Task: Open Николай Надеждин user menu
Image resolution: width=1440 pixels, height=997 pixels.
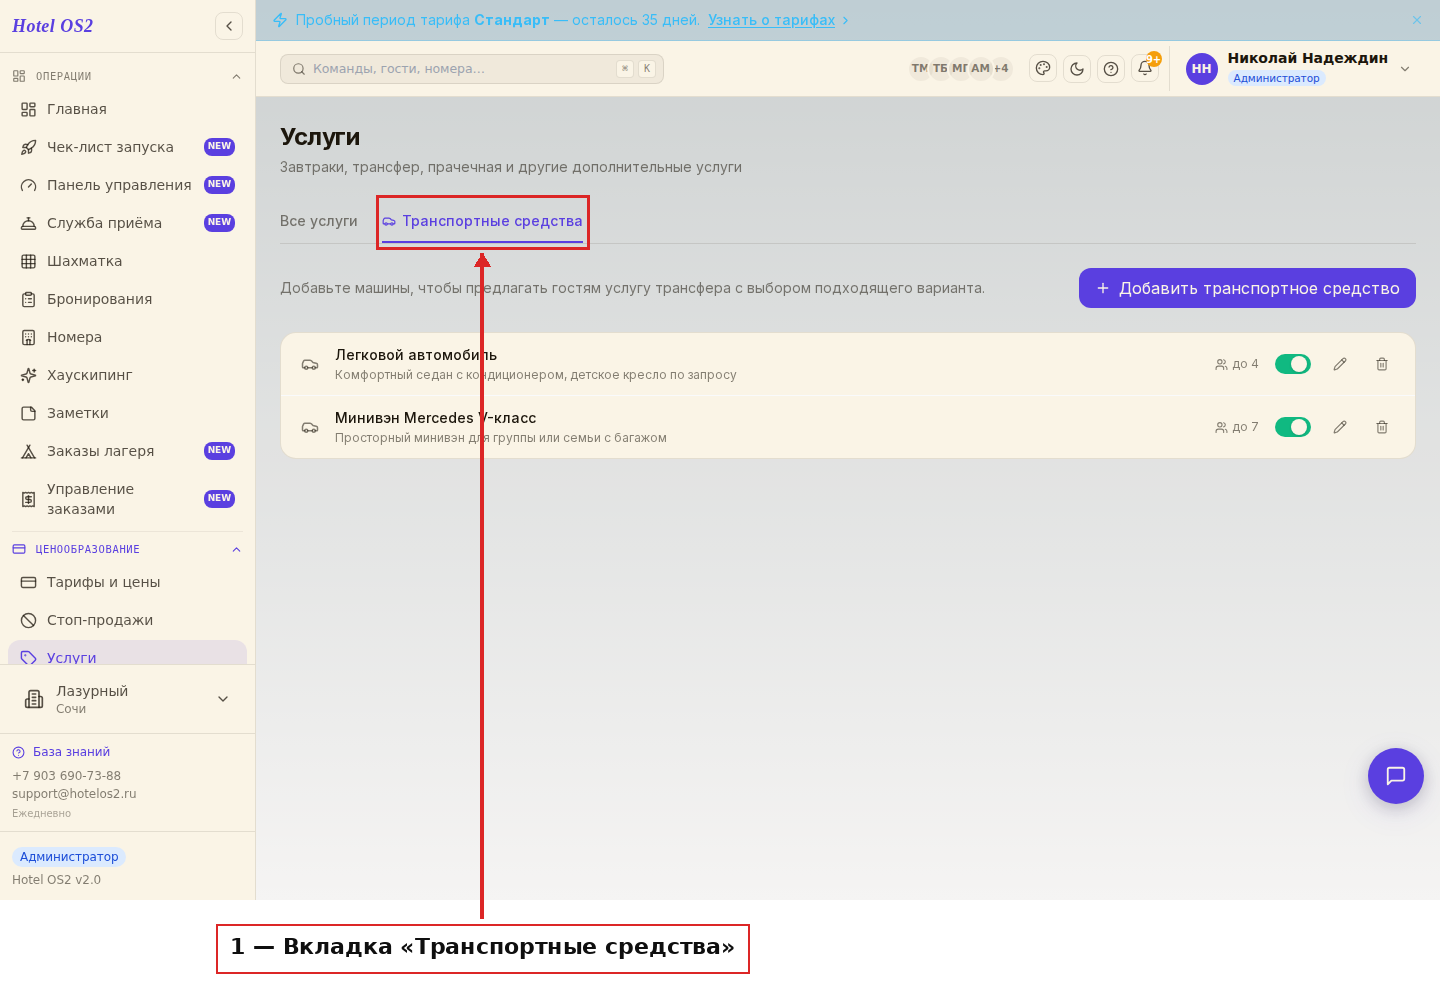Action: (1299, 68)
